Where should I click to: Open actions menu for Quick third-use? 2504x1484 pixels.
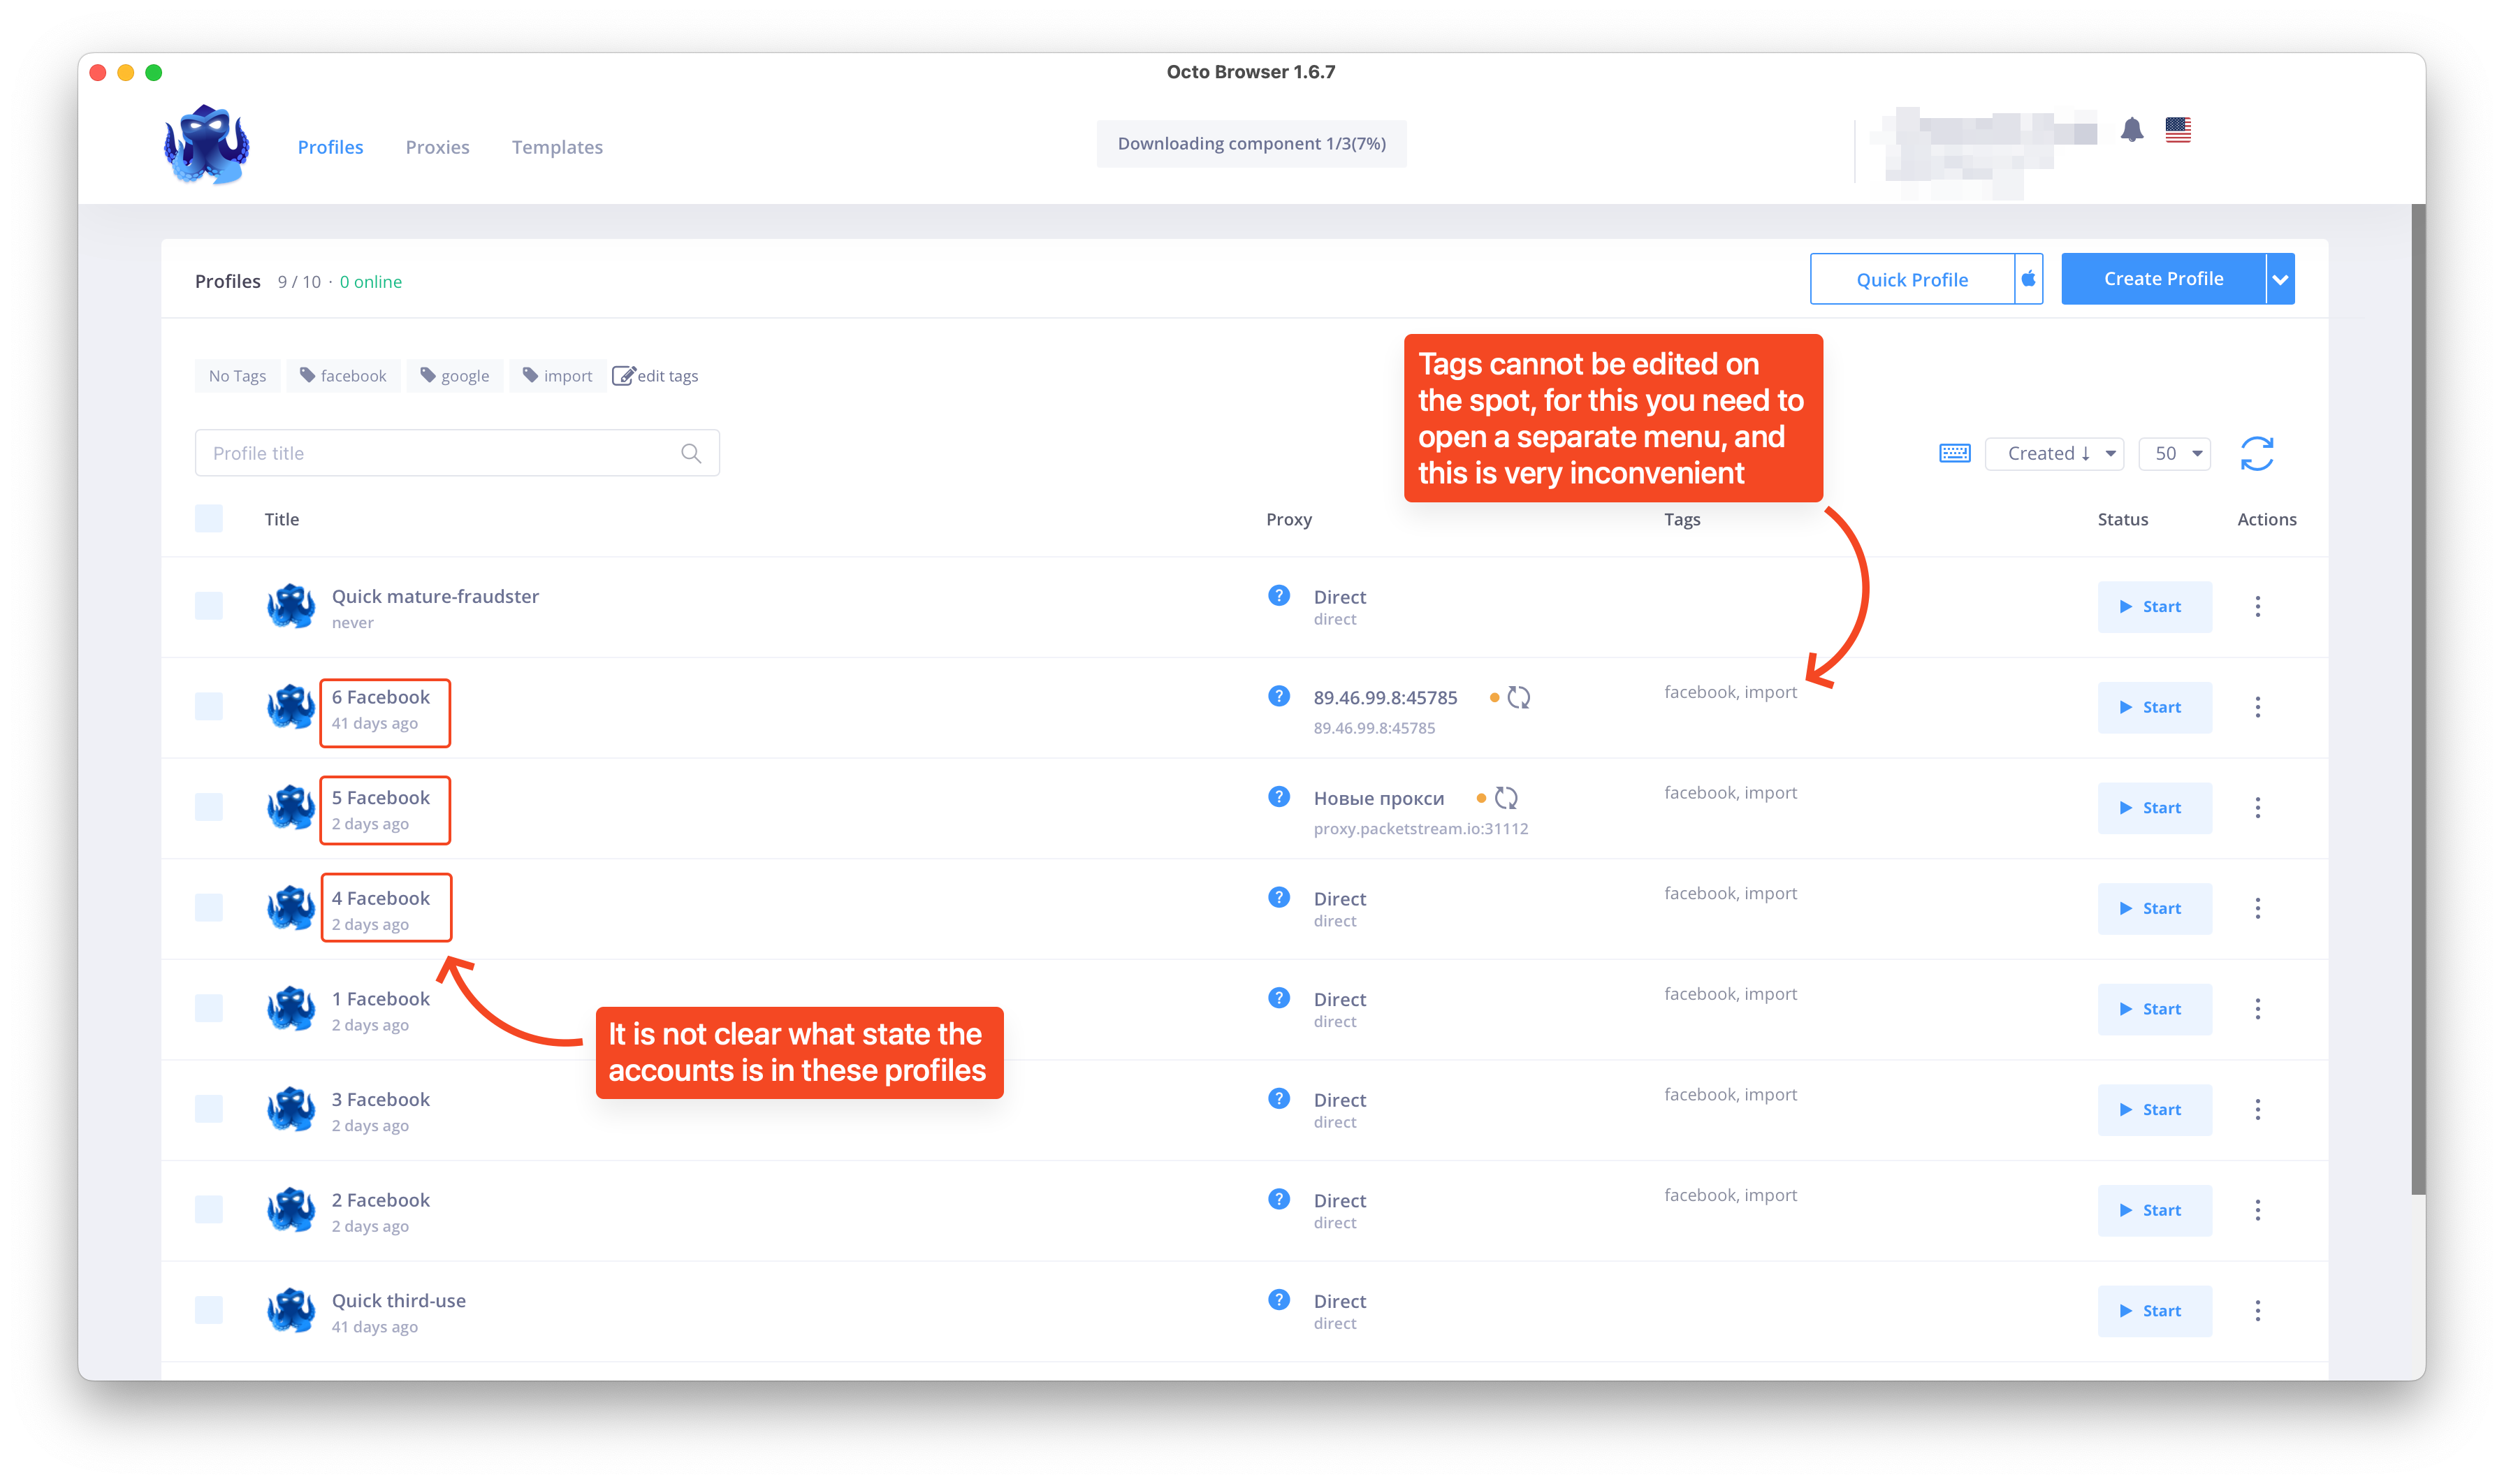point(2257,1311)
